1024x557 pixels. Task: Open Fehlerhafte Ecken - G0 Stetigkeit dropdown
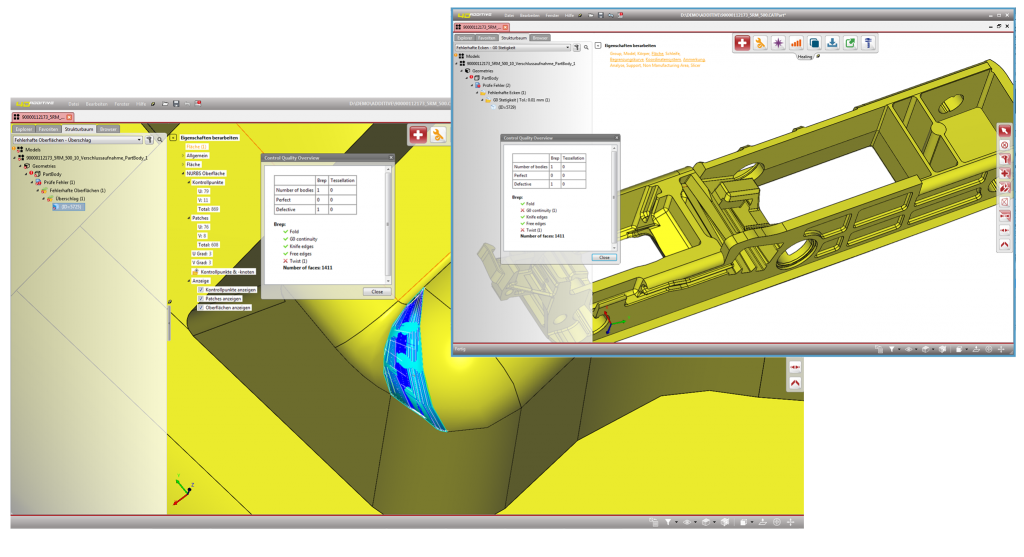click(513, 48)
